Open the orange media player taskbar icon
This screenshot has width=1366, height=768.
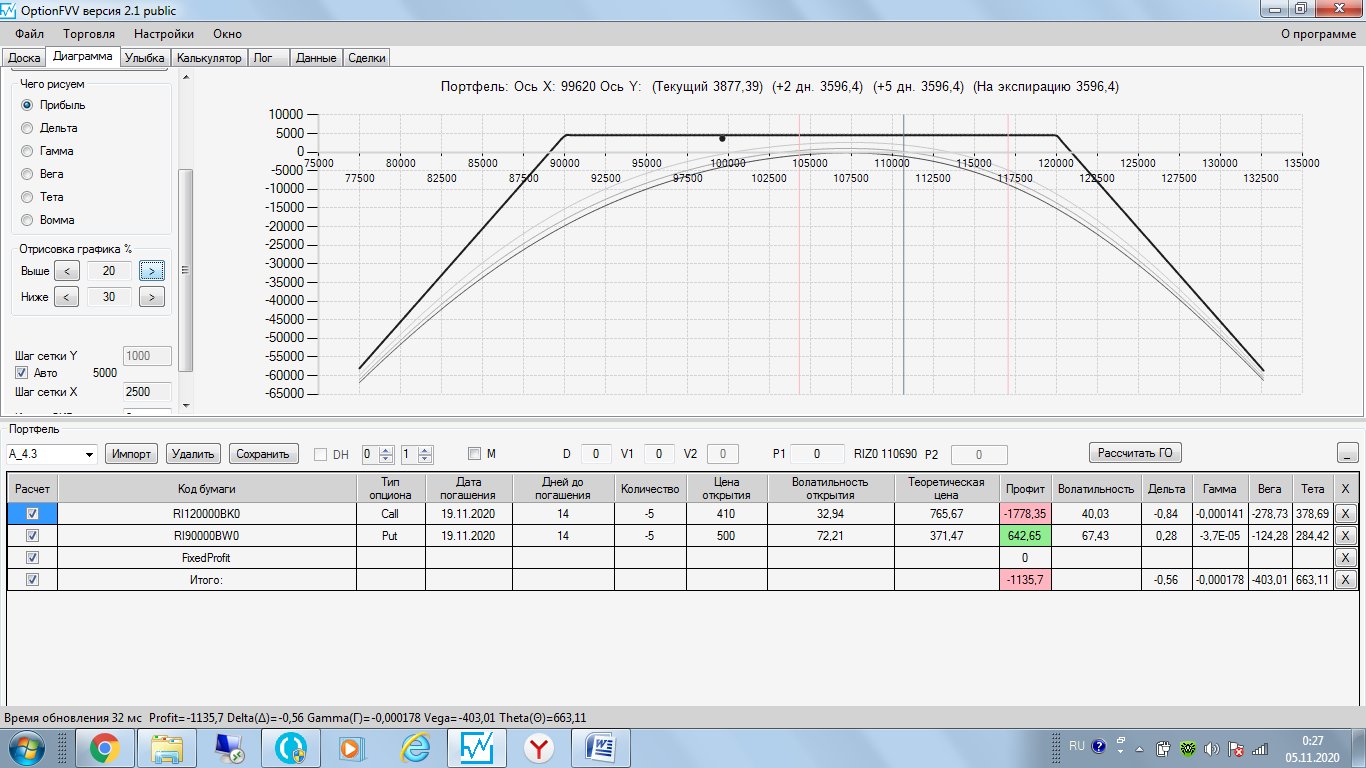tap(351, 747)
